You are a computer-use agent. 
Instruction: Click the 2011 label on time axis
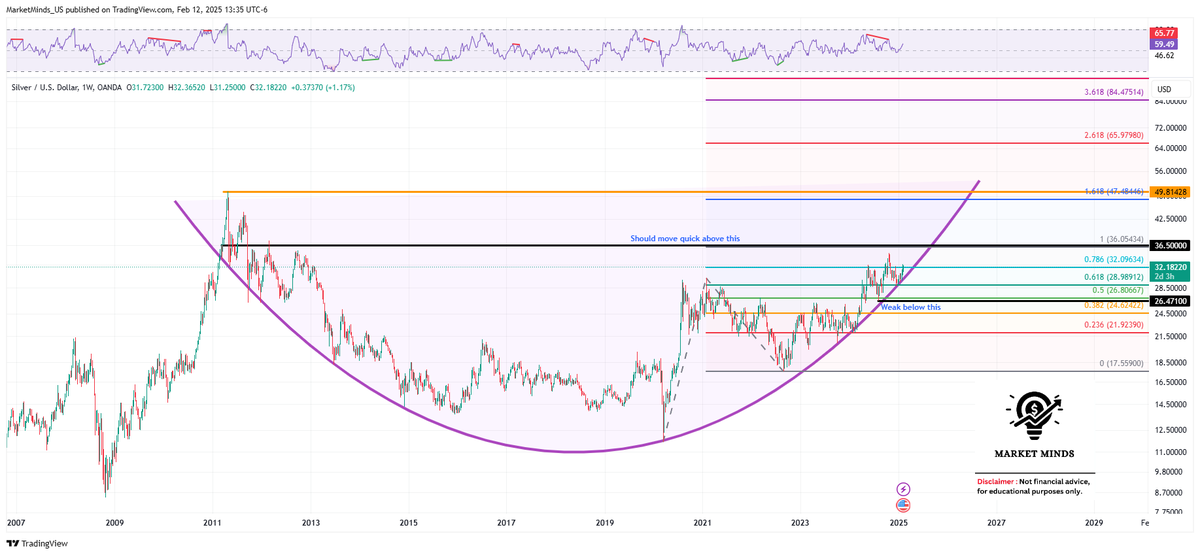pos(212,523)
